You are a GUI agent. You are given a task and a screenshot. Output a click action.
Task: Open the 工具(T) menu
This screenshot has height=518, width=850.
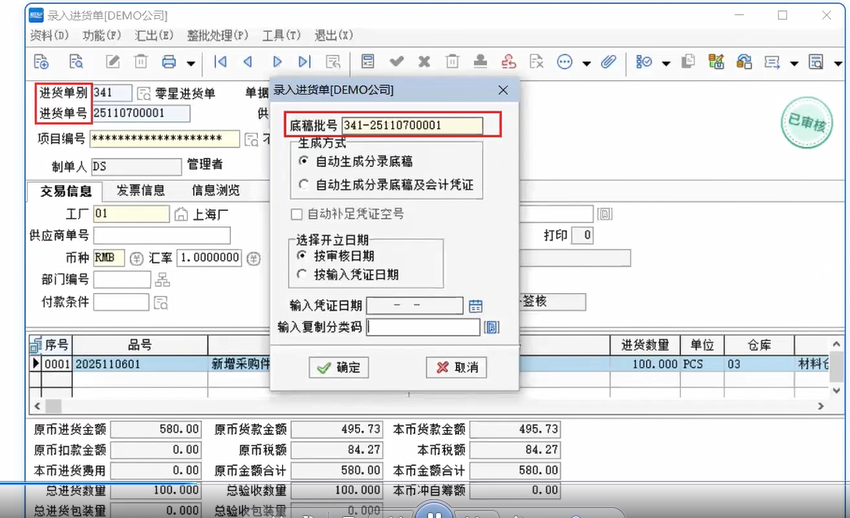(281, 35)
